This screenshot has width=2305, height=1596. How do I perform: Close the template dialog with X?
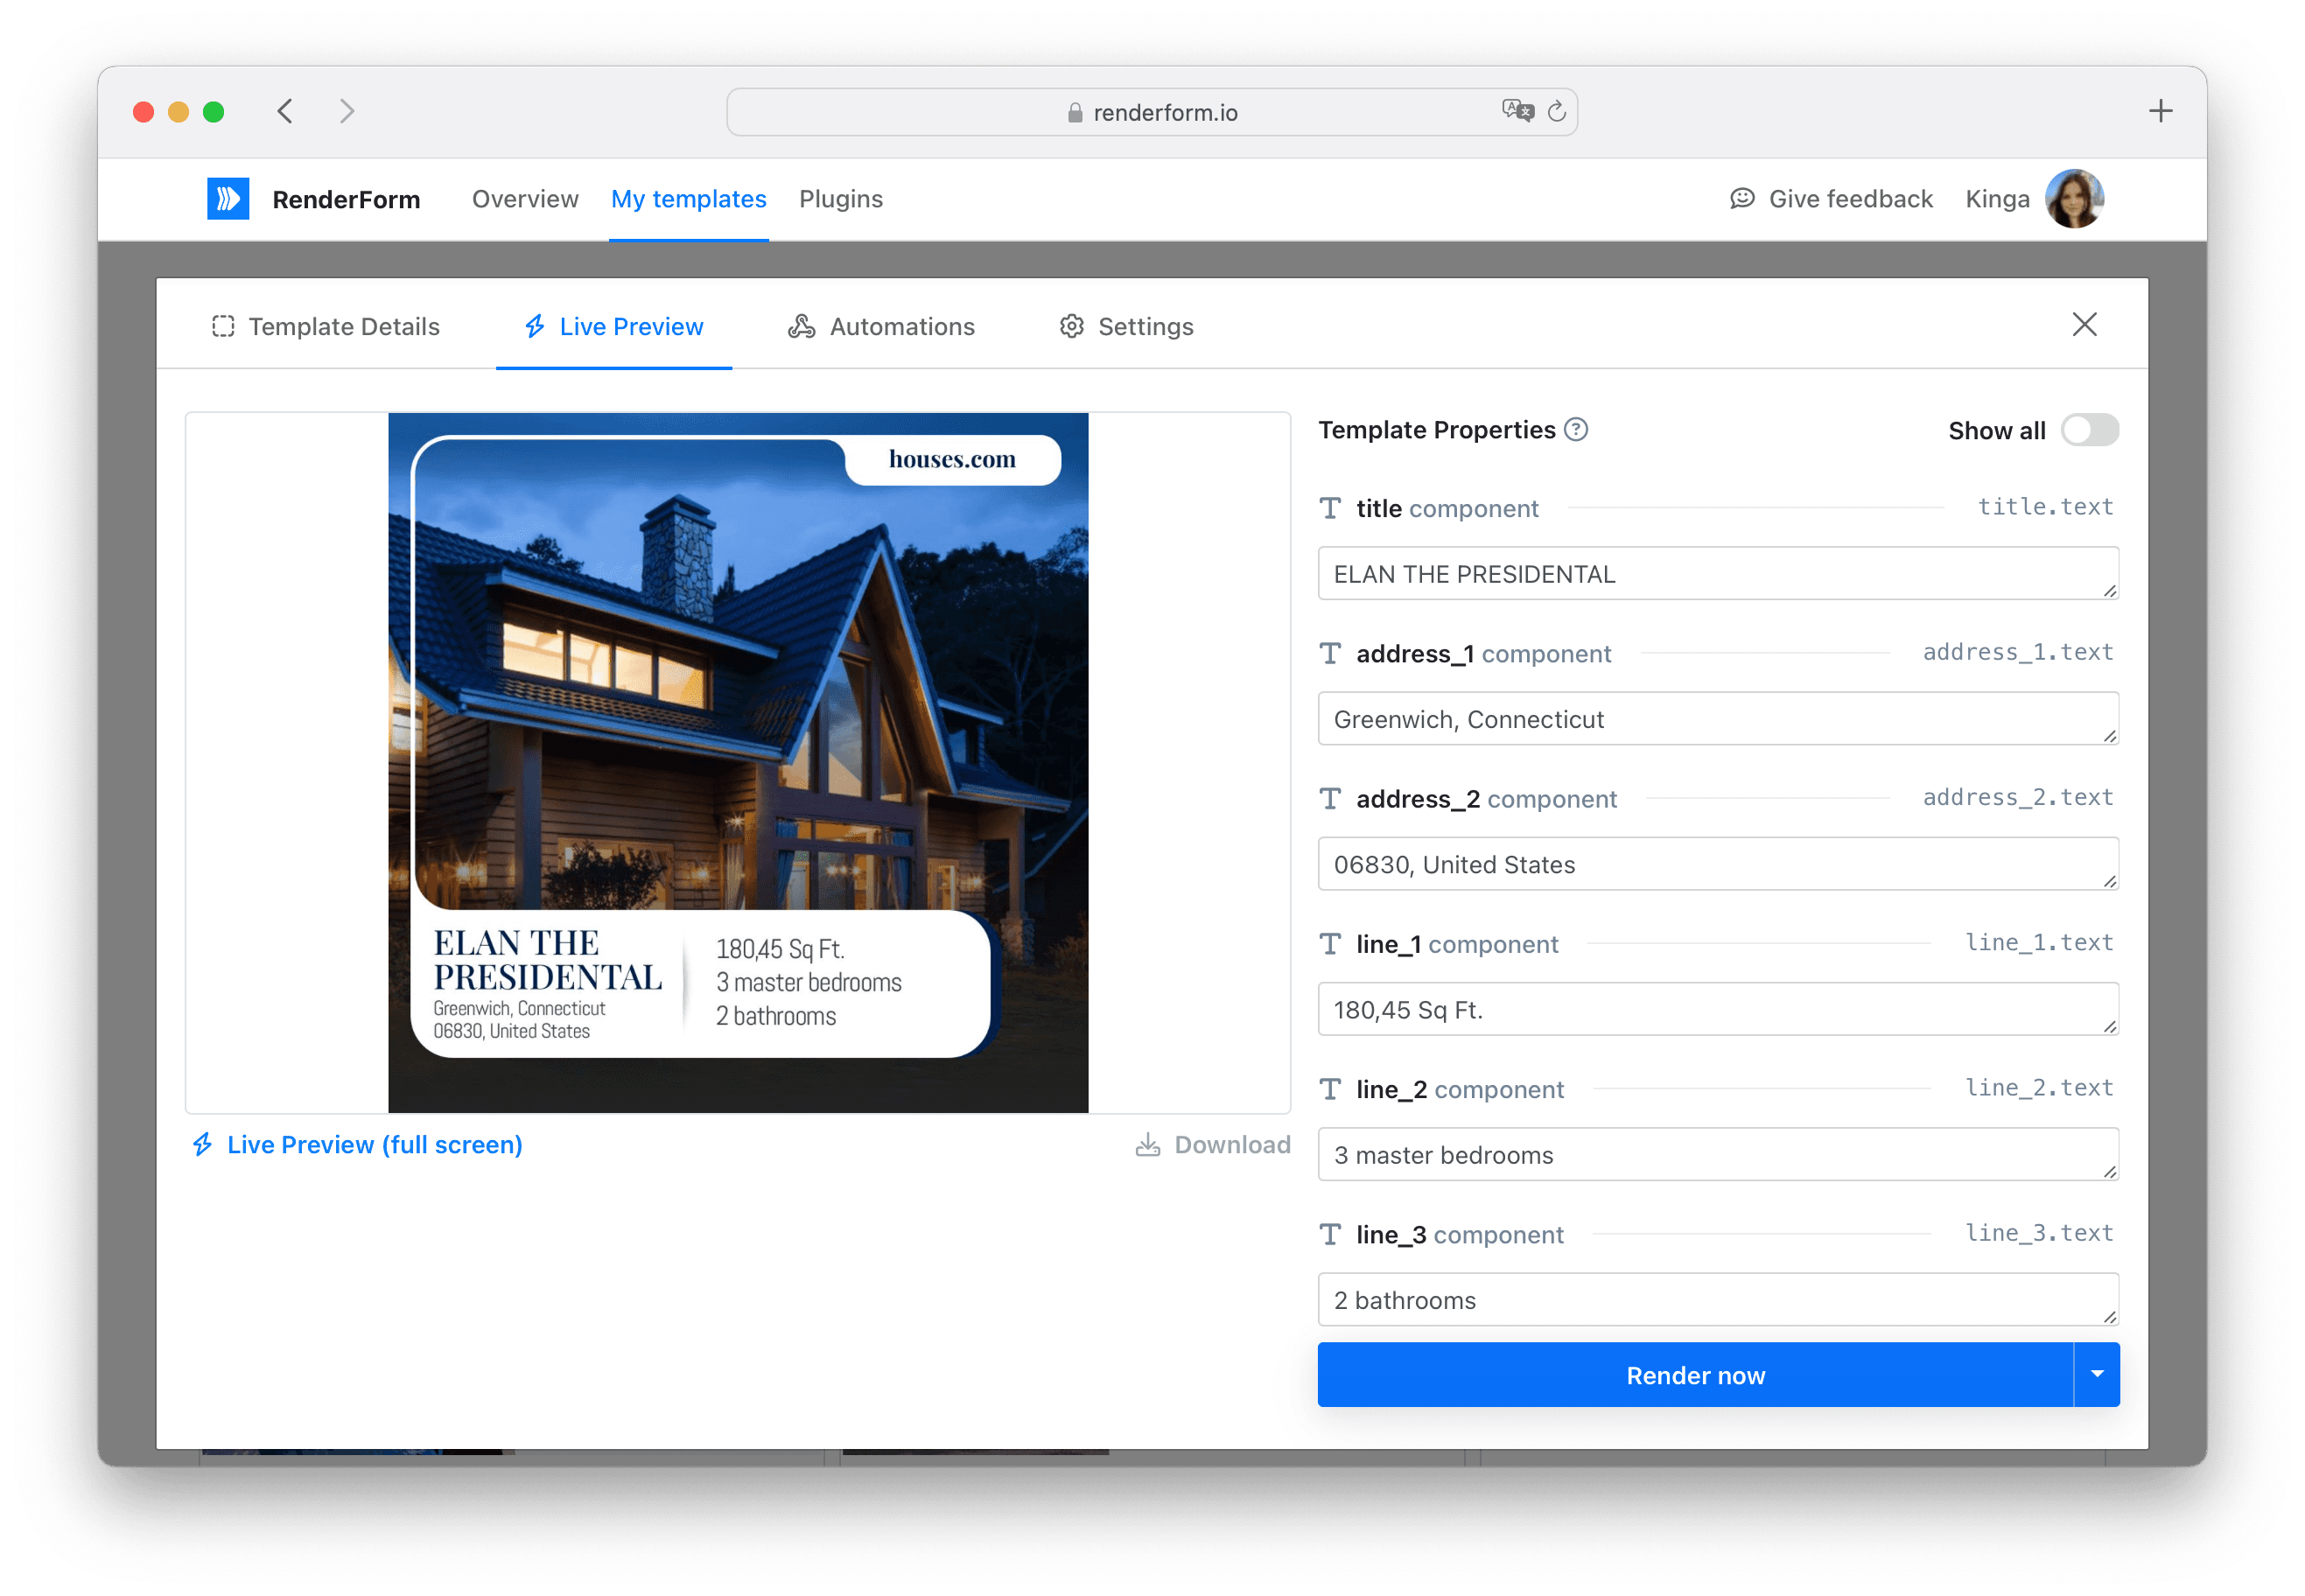[2084, 324]
